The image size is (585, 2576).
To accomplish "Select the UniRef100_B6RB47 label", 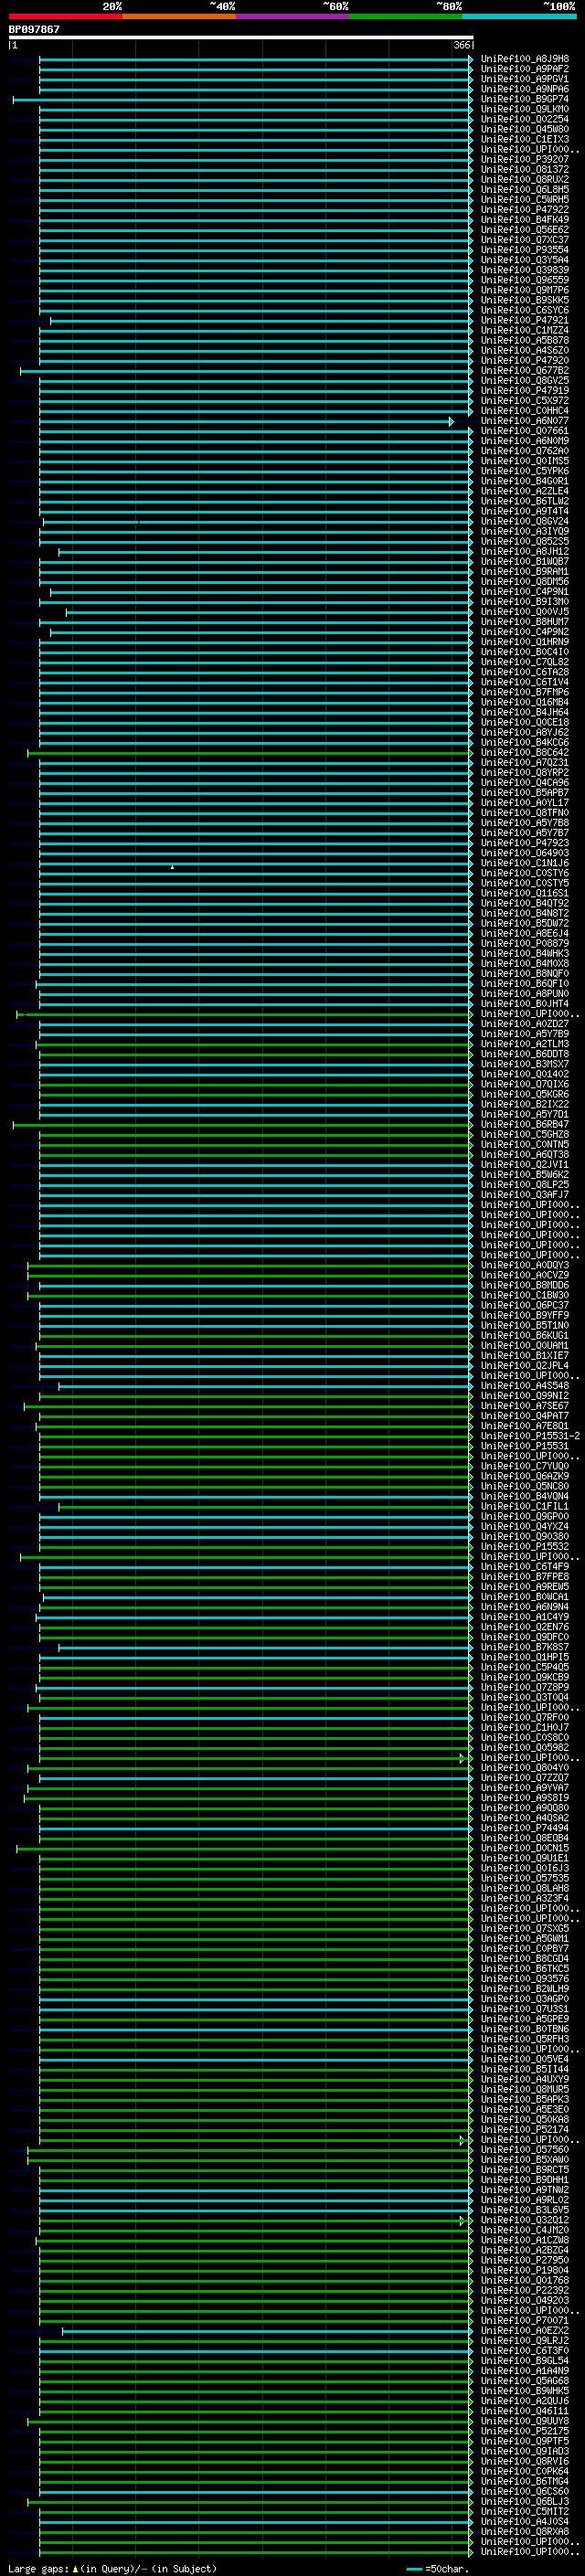I will click(525, 1123).
